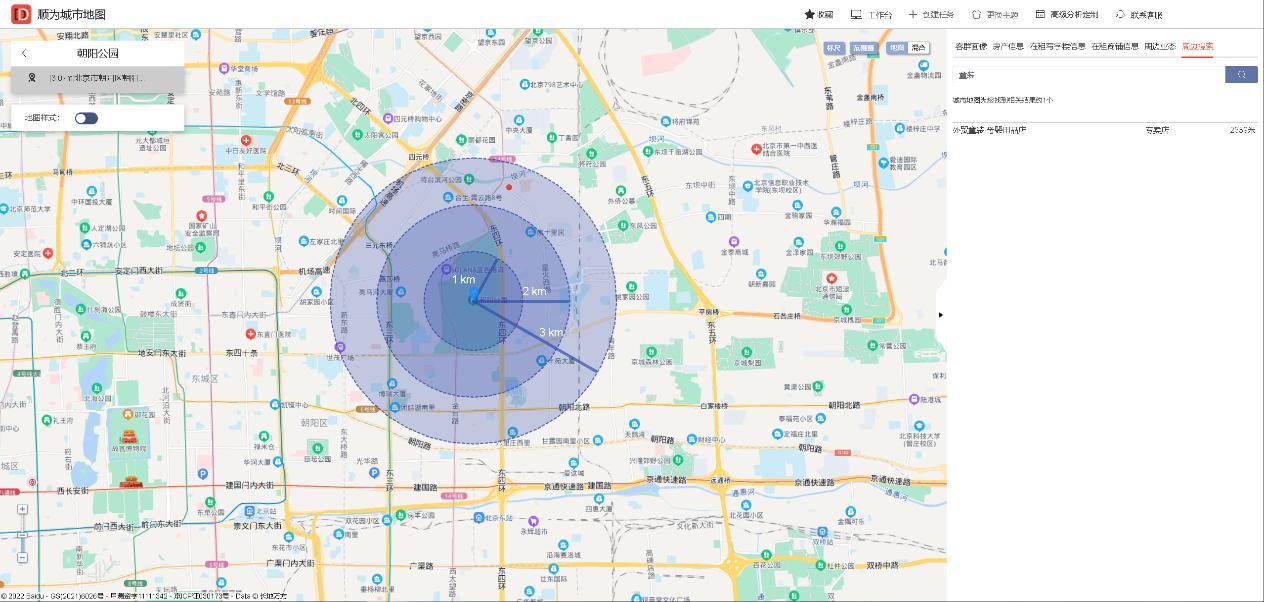Toggle the 地图样式 map style switch
The image size is (1264, 602).
point(87,118)
